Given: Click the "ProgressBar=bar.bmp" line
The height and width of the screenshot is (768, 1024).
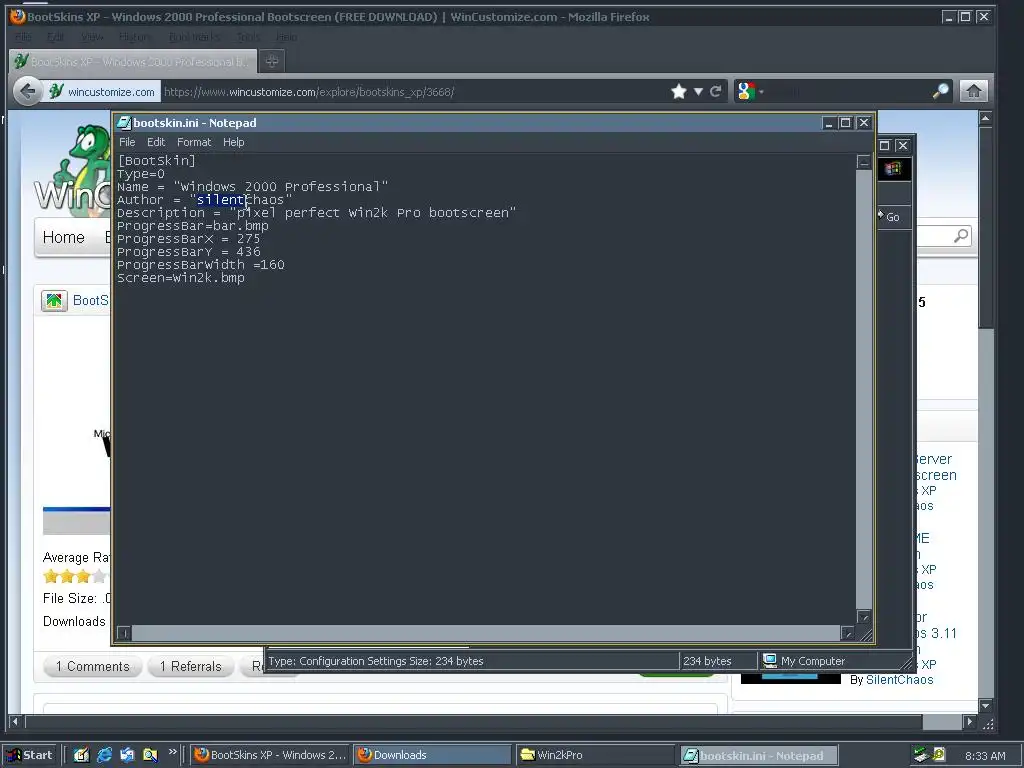Looking at the screenshot, I should click(193, 226).
